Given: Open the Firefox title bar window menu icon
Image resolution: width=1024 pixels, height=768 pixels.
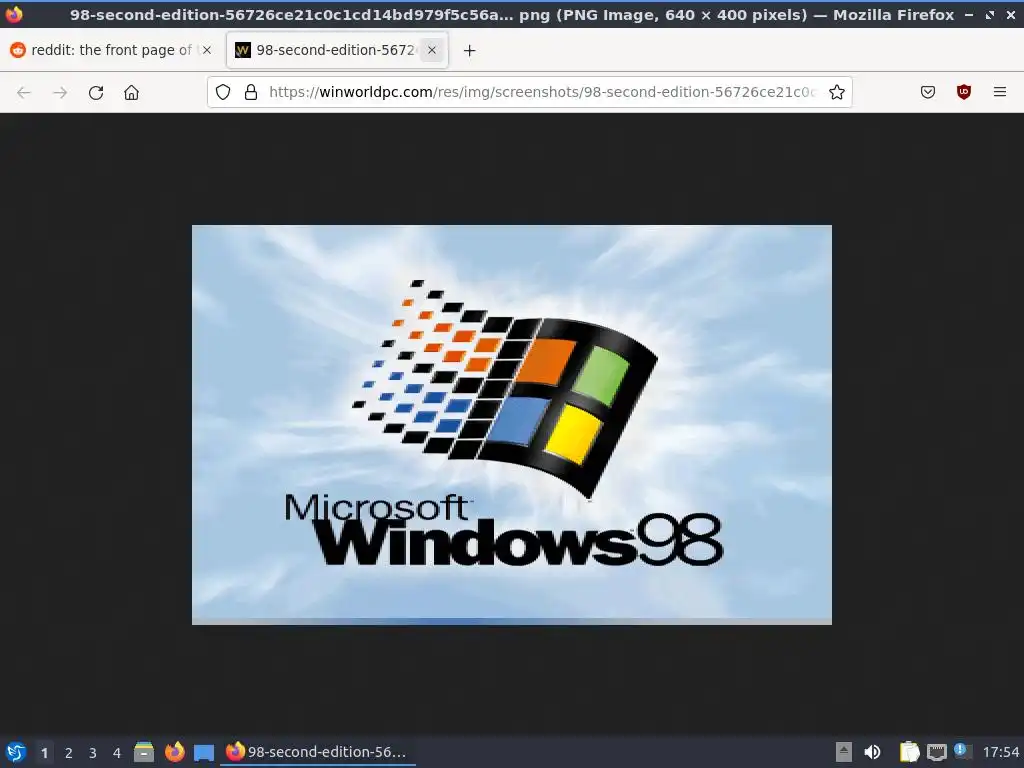Looking at the screenshot, I should 14,14.
